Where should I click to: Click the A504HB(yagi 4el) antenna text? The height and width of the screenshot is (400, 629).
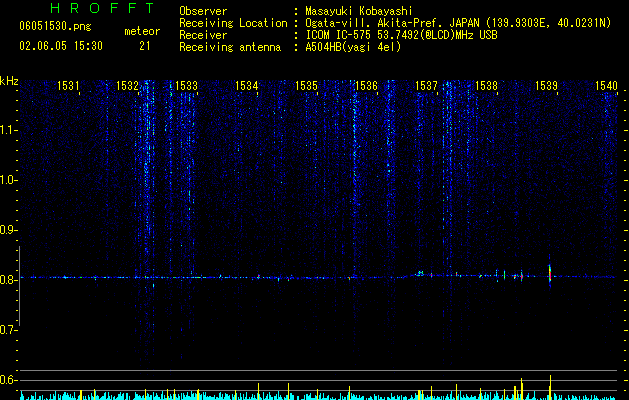coord(353,47)
